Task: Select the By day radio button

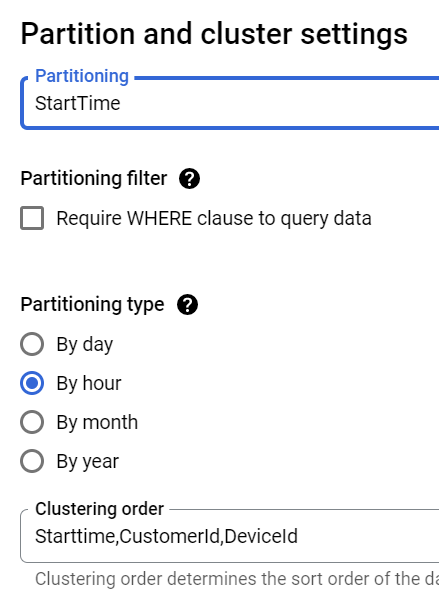Action: (32, 344)
